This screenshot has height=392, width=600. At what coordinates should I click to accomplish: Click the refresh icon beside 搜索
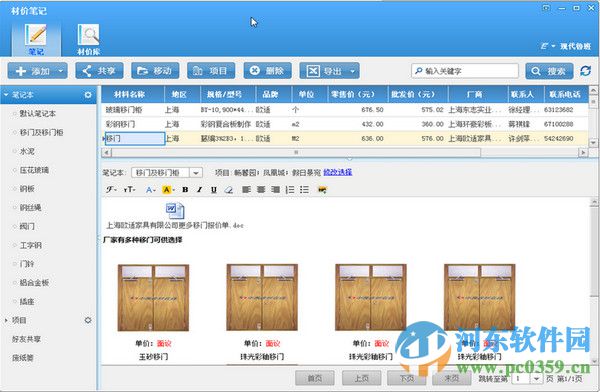coord(585,71)
